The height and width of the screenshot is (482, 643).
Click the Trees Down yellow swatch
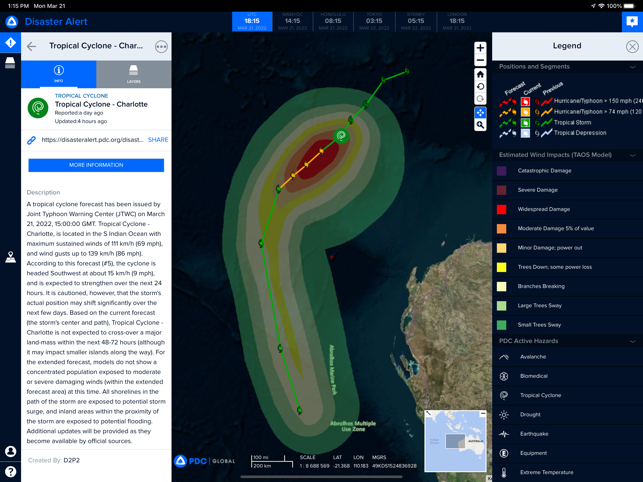tap(501, 267)
